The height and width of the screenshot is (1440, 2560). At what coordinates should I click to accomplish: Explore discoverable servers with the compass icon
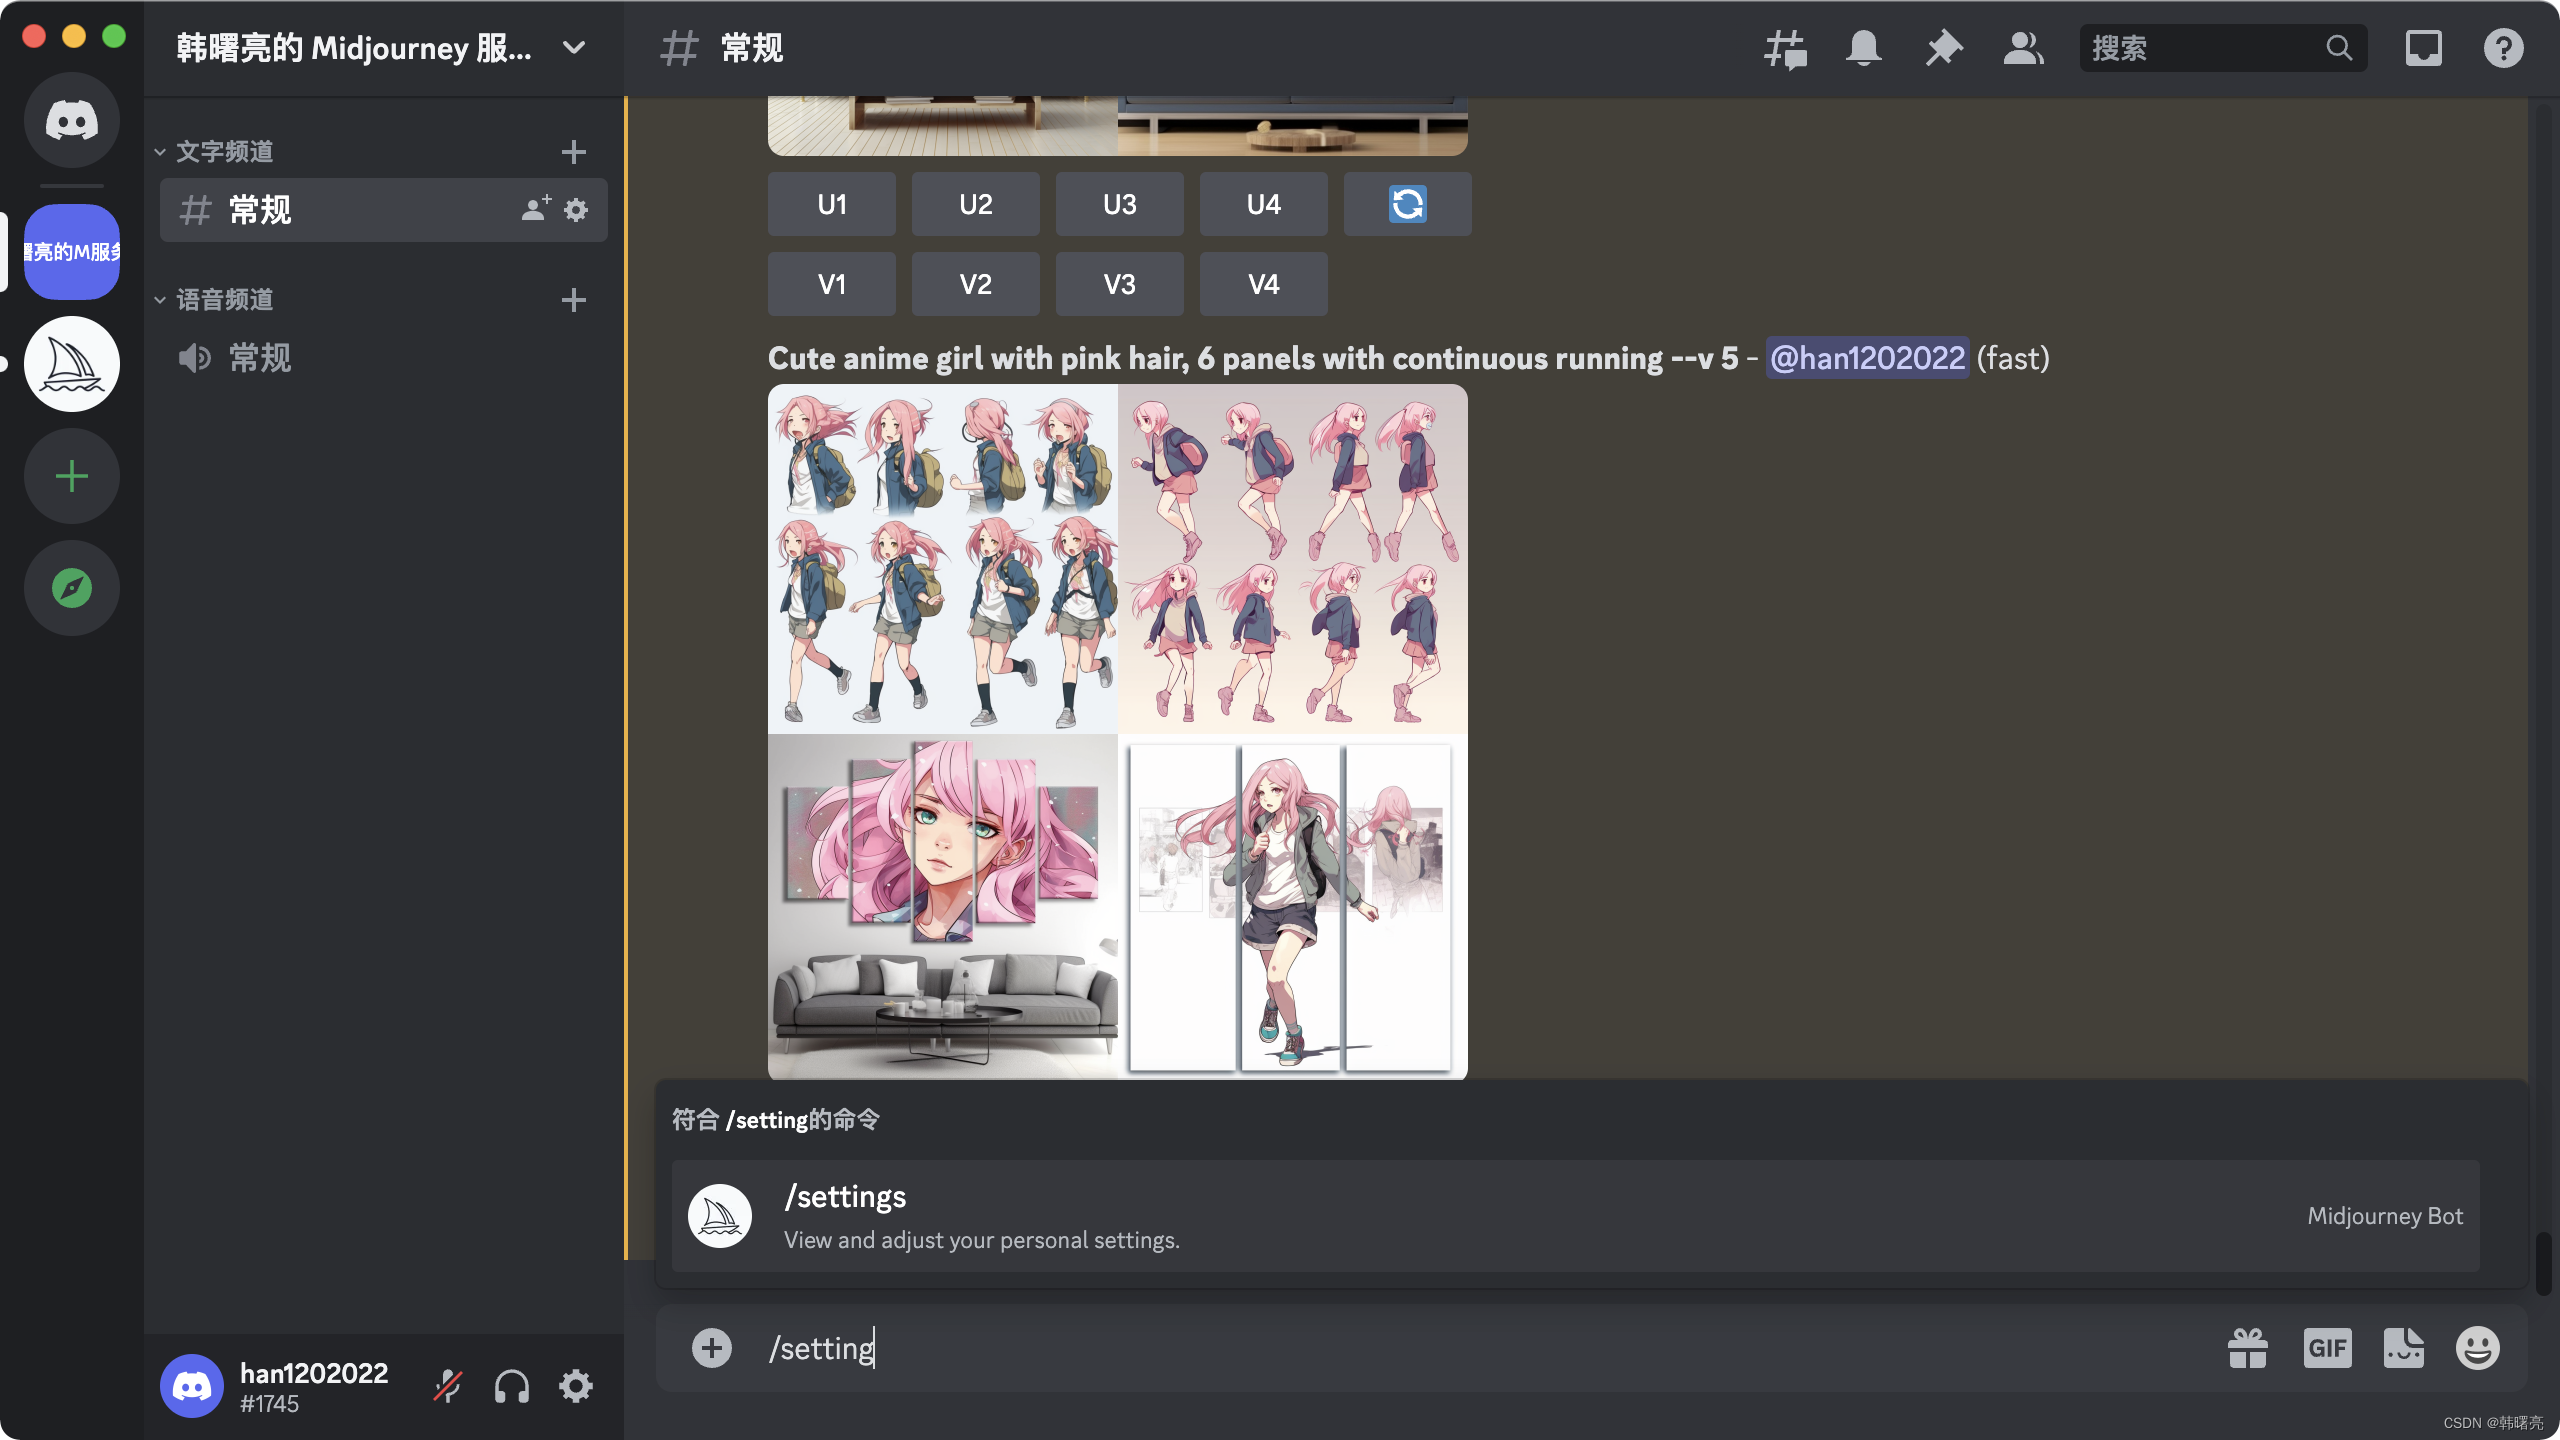(x=72, y=588)
